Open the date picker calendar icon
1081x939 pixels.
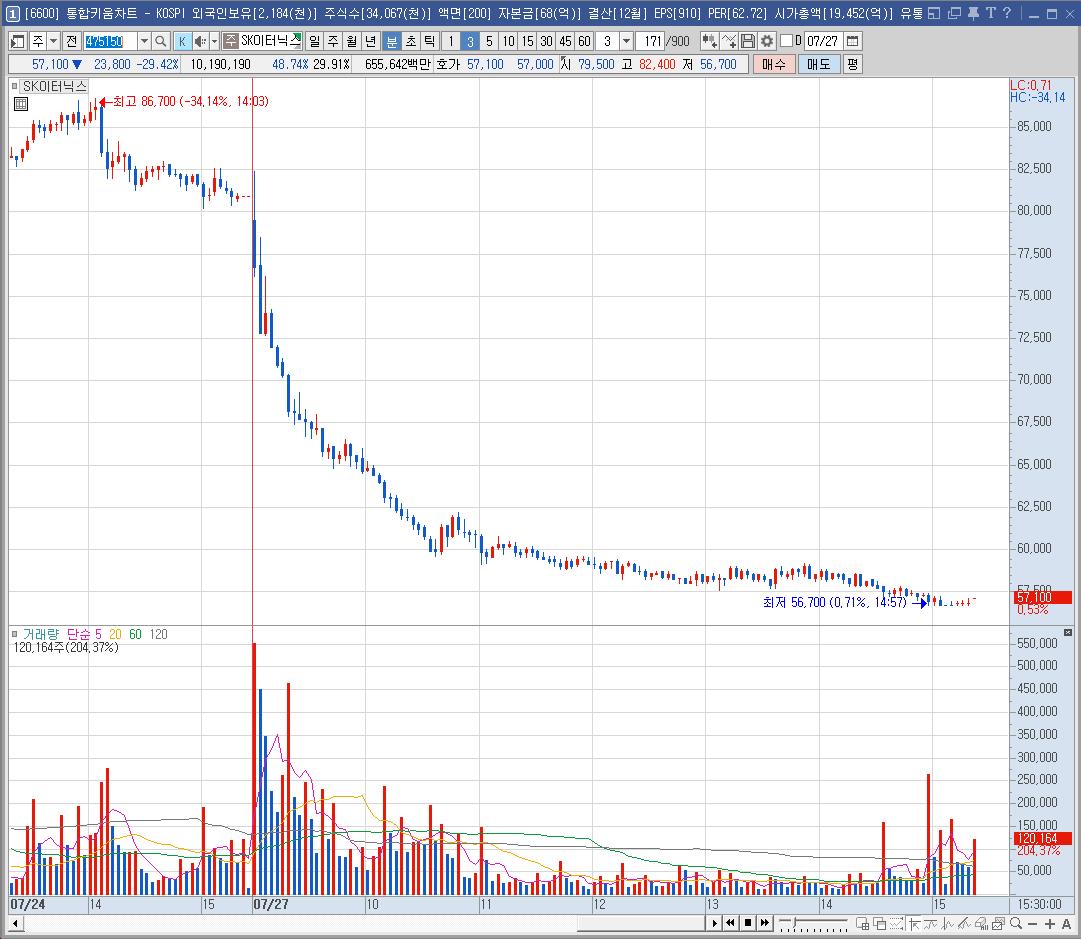[x=853, y=41]
